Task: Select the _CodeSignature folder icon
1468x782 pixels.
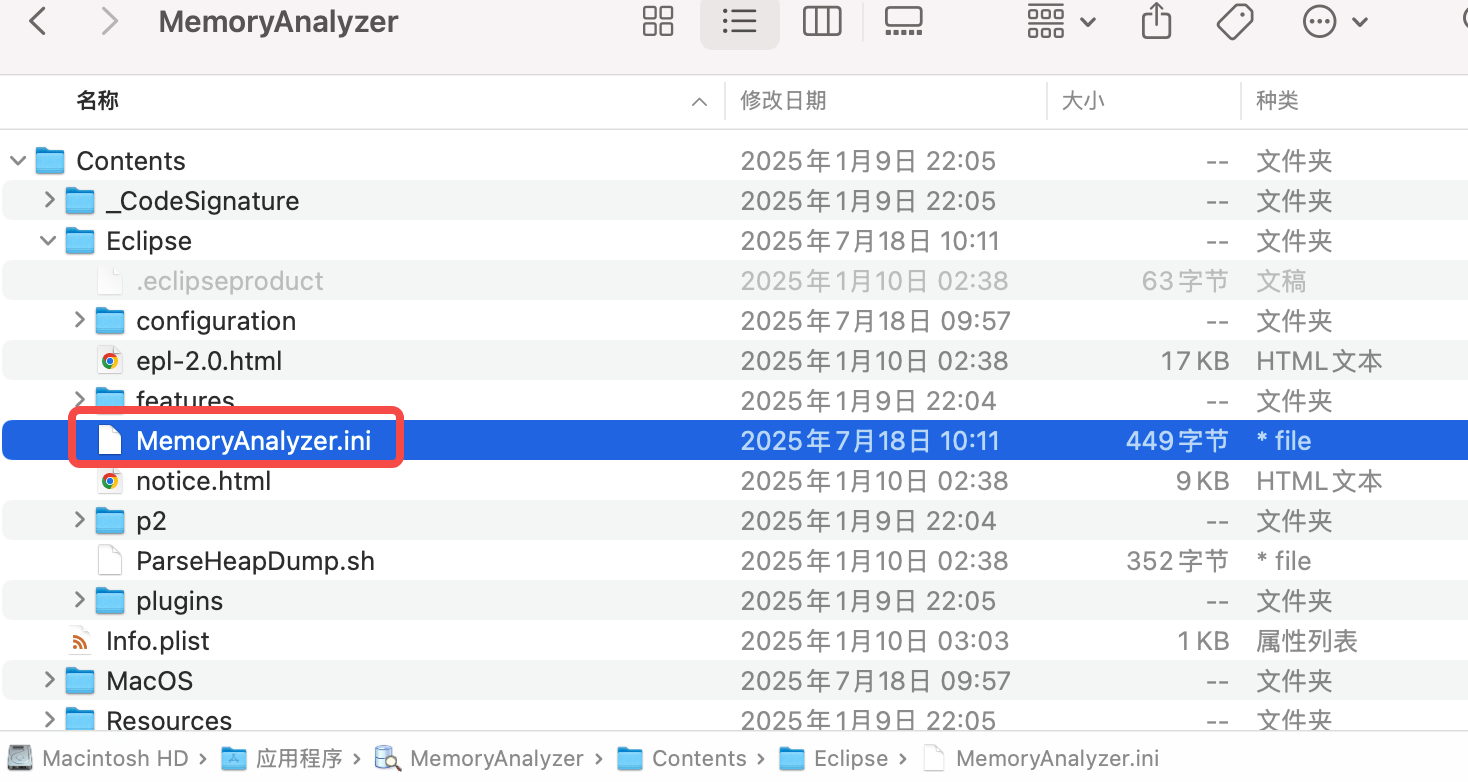Action: click(x=80, y=201)
